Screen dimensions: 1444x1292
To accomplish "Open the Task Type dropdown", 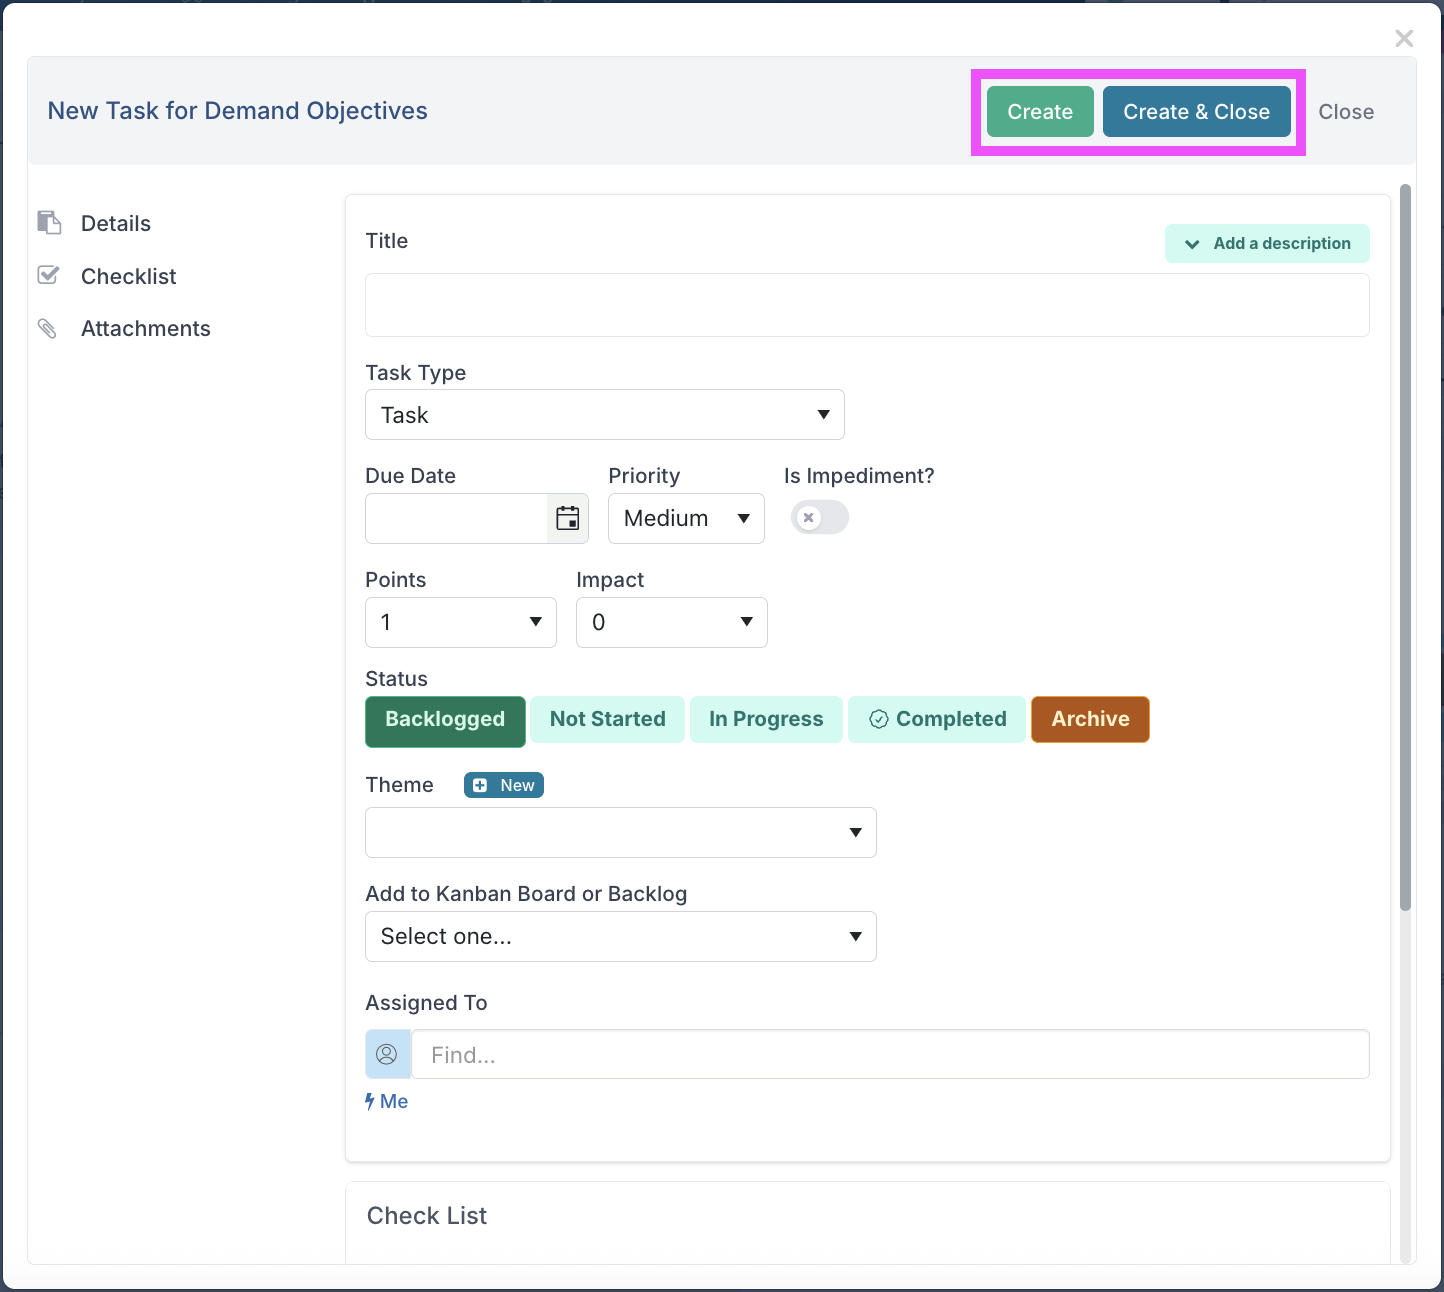I will (604, 415).
